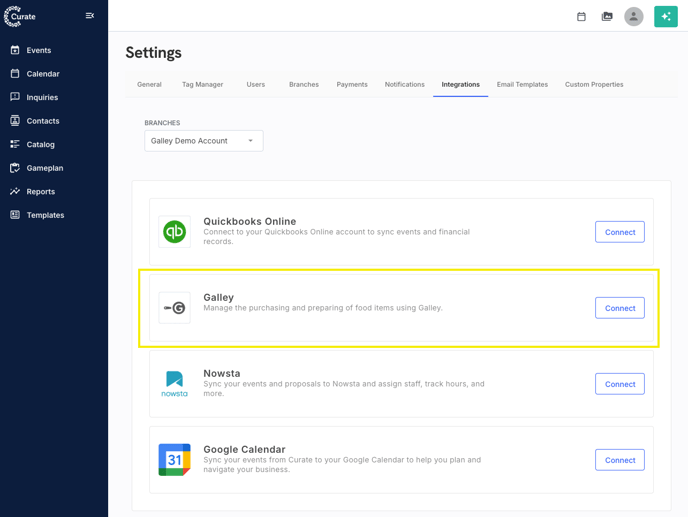The height and width of the screenshot is (517, 688).
Task: Switch to the Tag Manager tab
Action: click(x=203, y=84)
